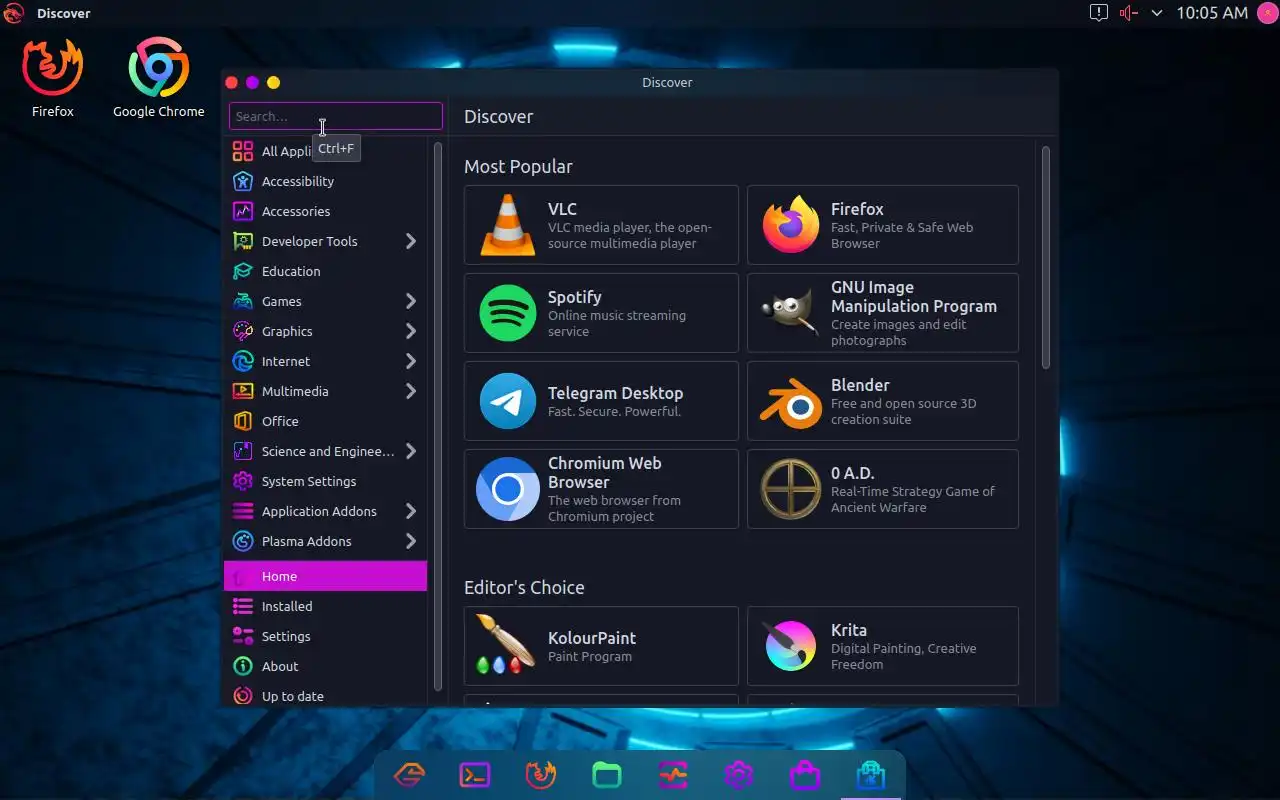Click the Science and Engineering icon

click(x=243, y=451)
